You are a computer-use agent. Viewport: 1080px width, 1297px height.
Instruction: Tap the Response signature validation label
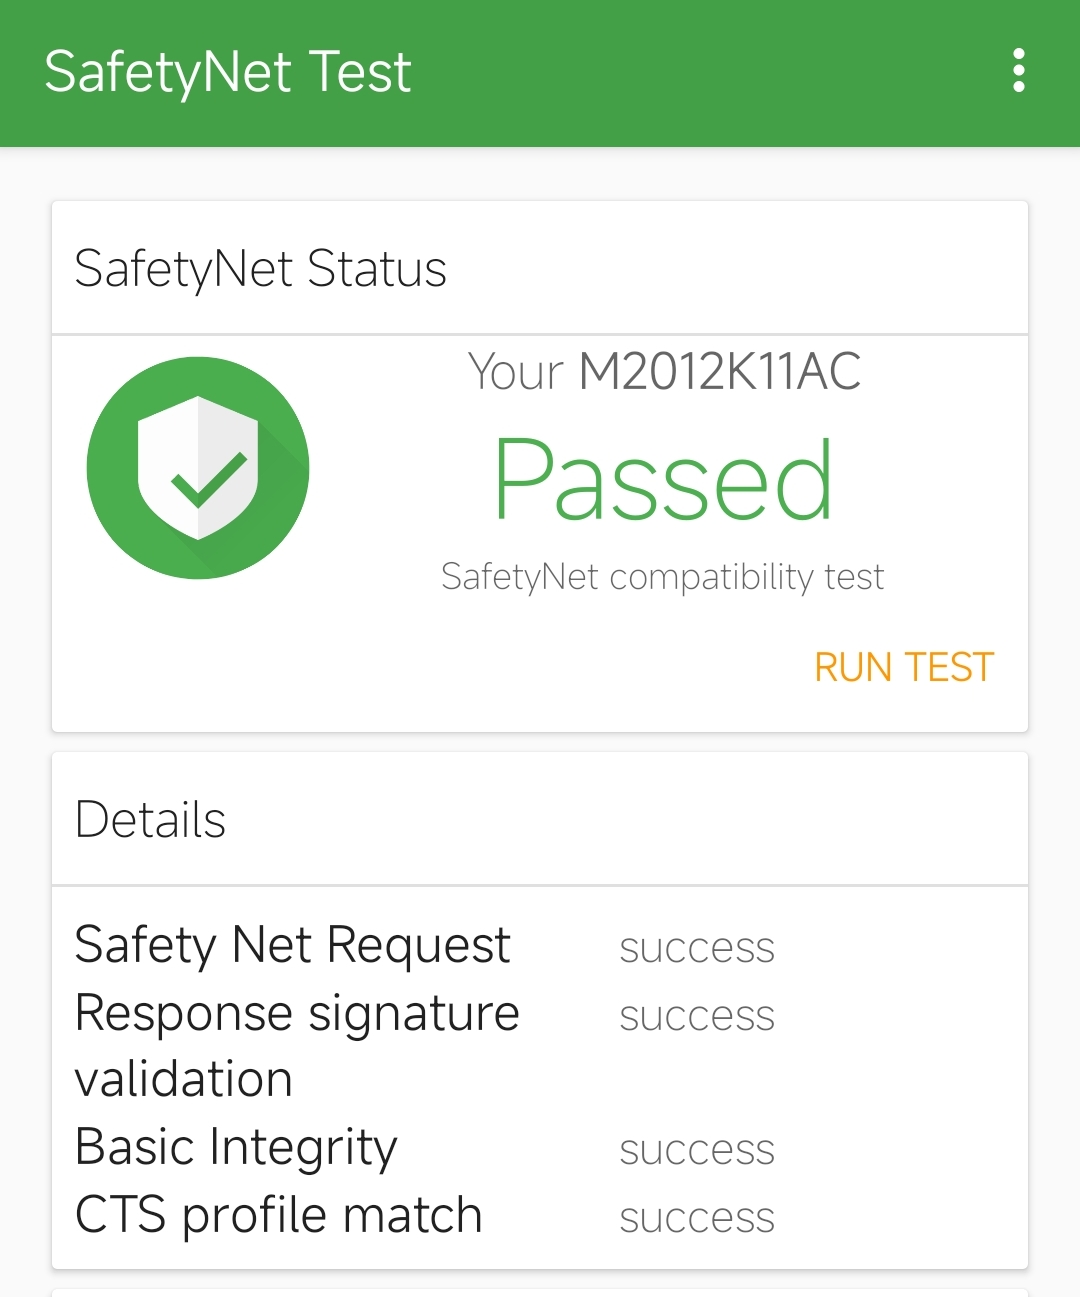[x=297, y=1046]
